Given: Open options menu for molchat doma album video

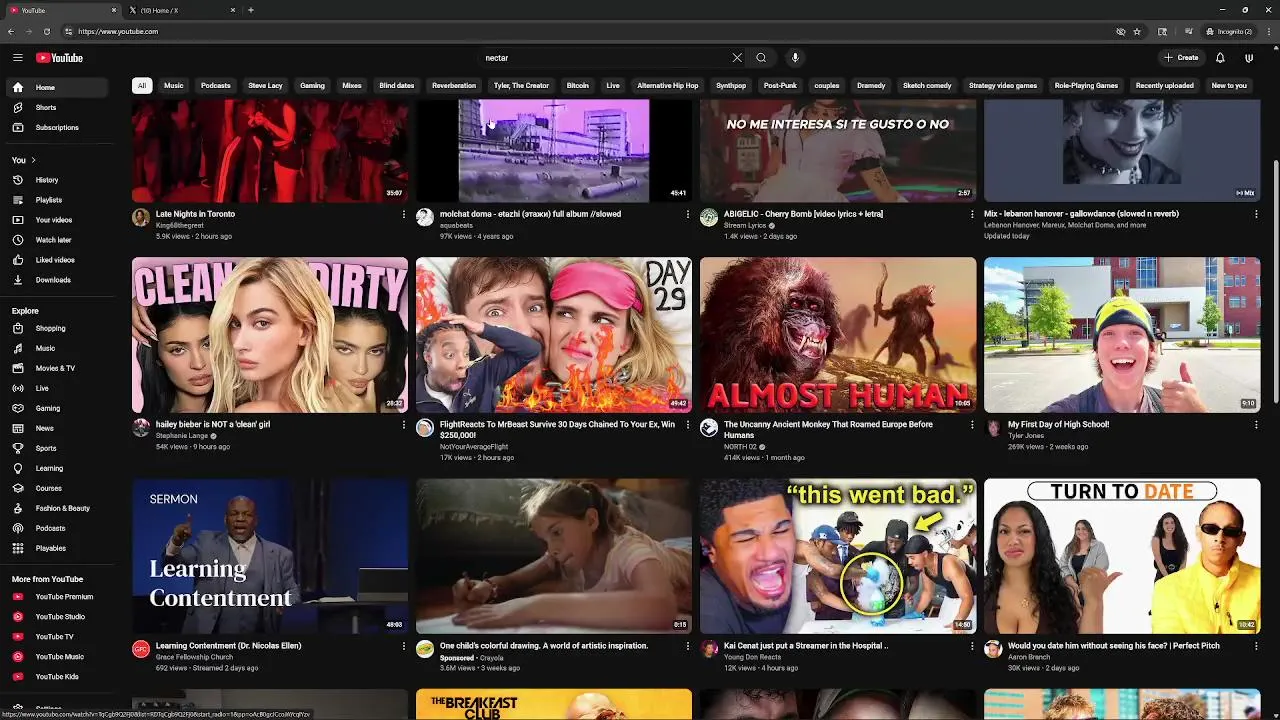Looking at the screenshot, I should pyautogui.click(x=687, y=214).
